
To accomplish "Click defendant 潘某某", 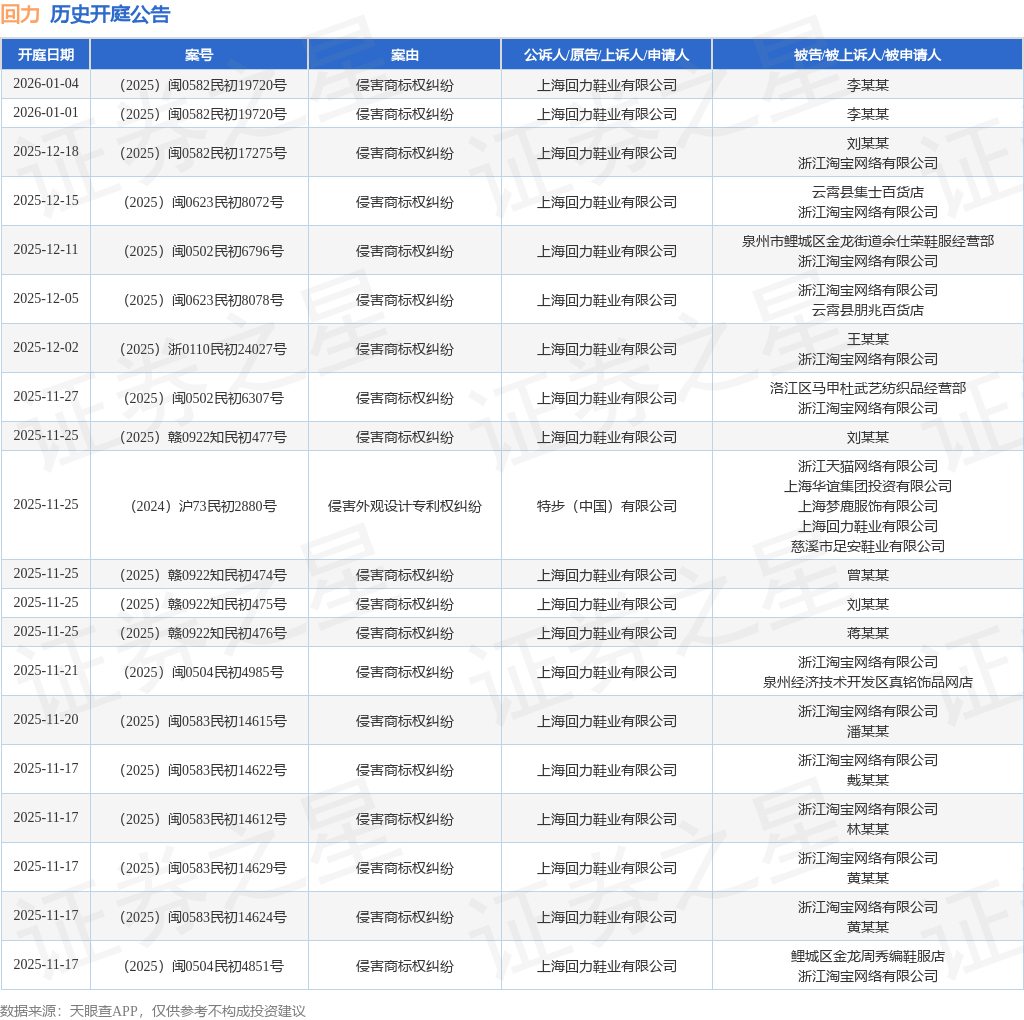I will coord(867,731).
